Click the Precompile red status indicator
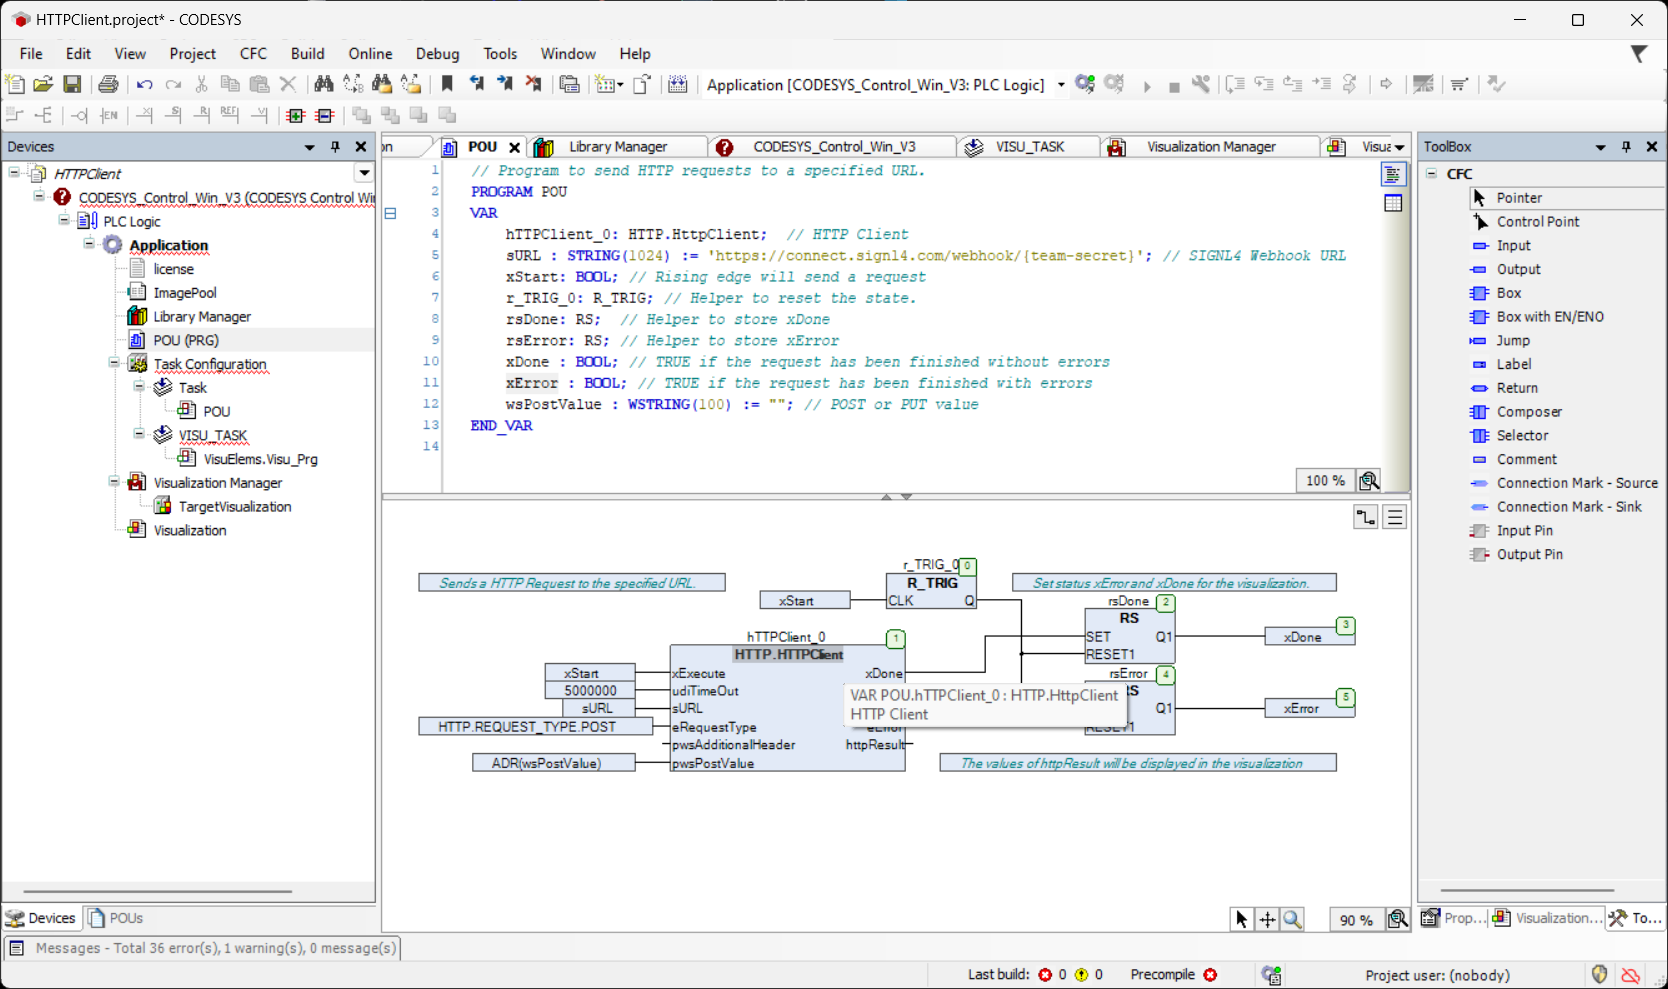 [x=1210, y=975]
